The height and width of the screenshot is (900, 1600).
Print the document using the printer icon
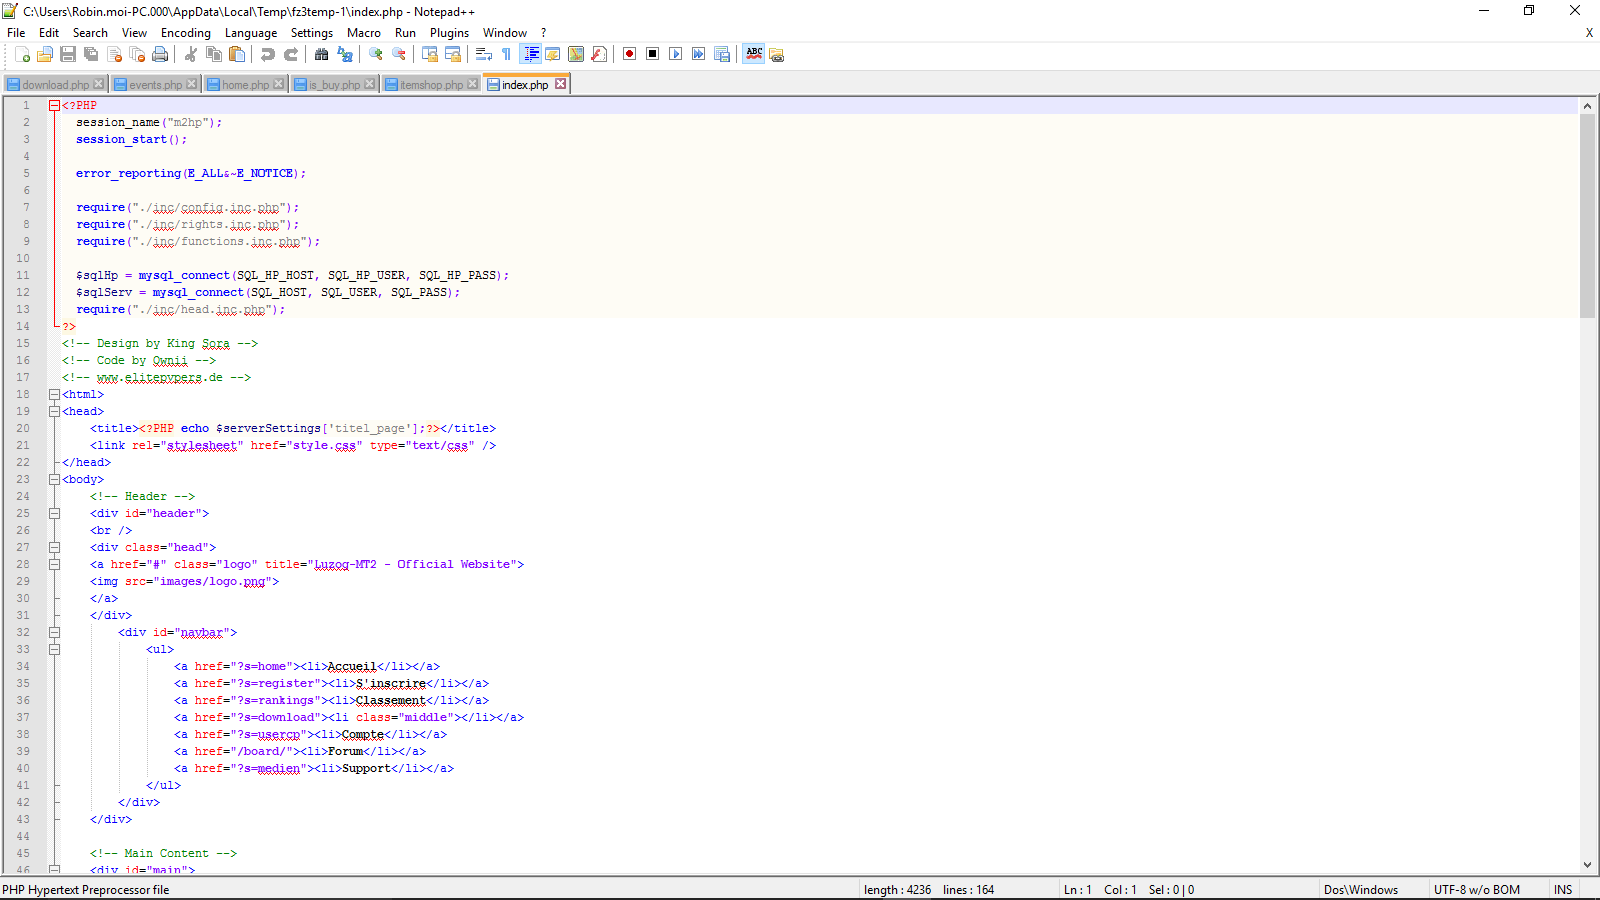click(160, 54)
